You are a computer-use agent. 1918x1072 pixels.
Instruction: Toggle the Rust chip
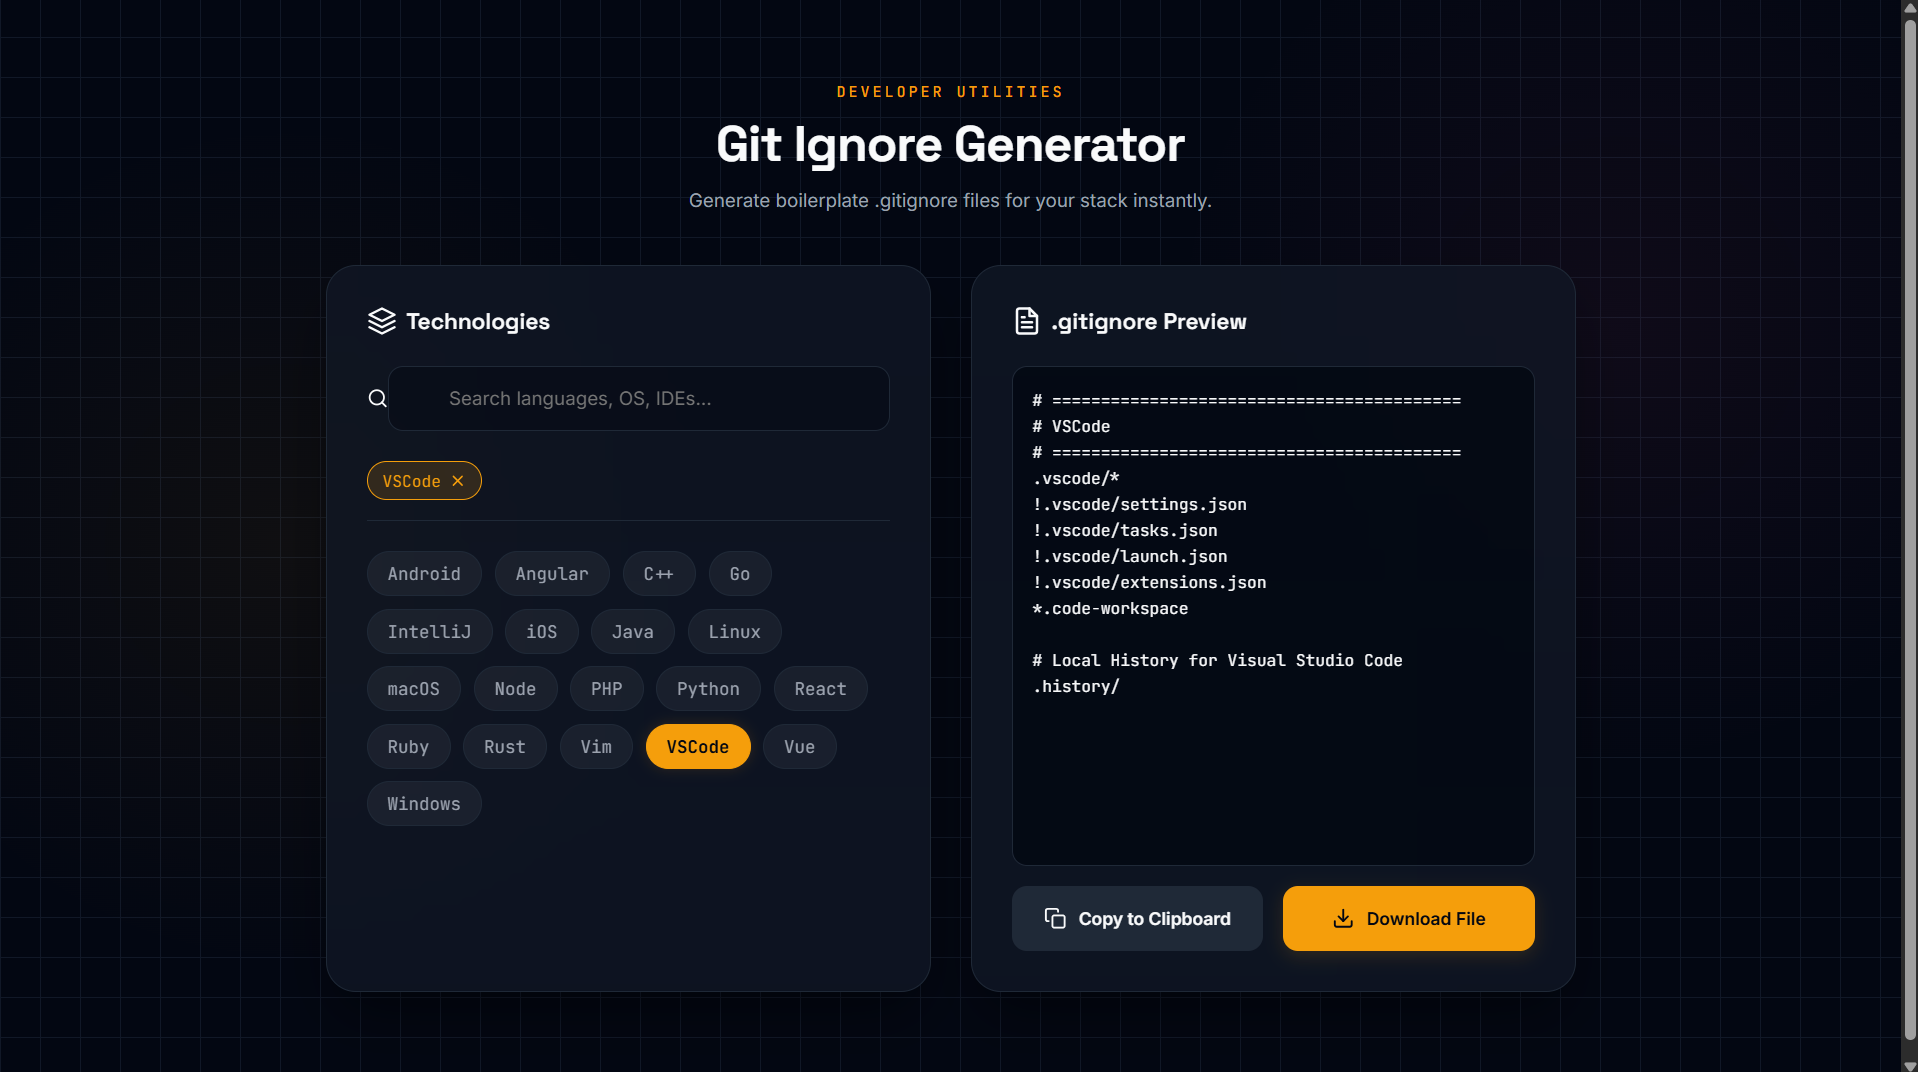pyautogui.click(x=504, y=747)
